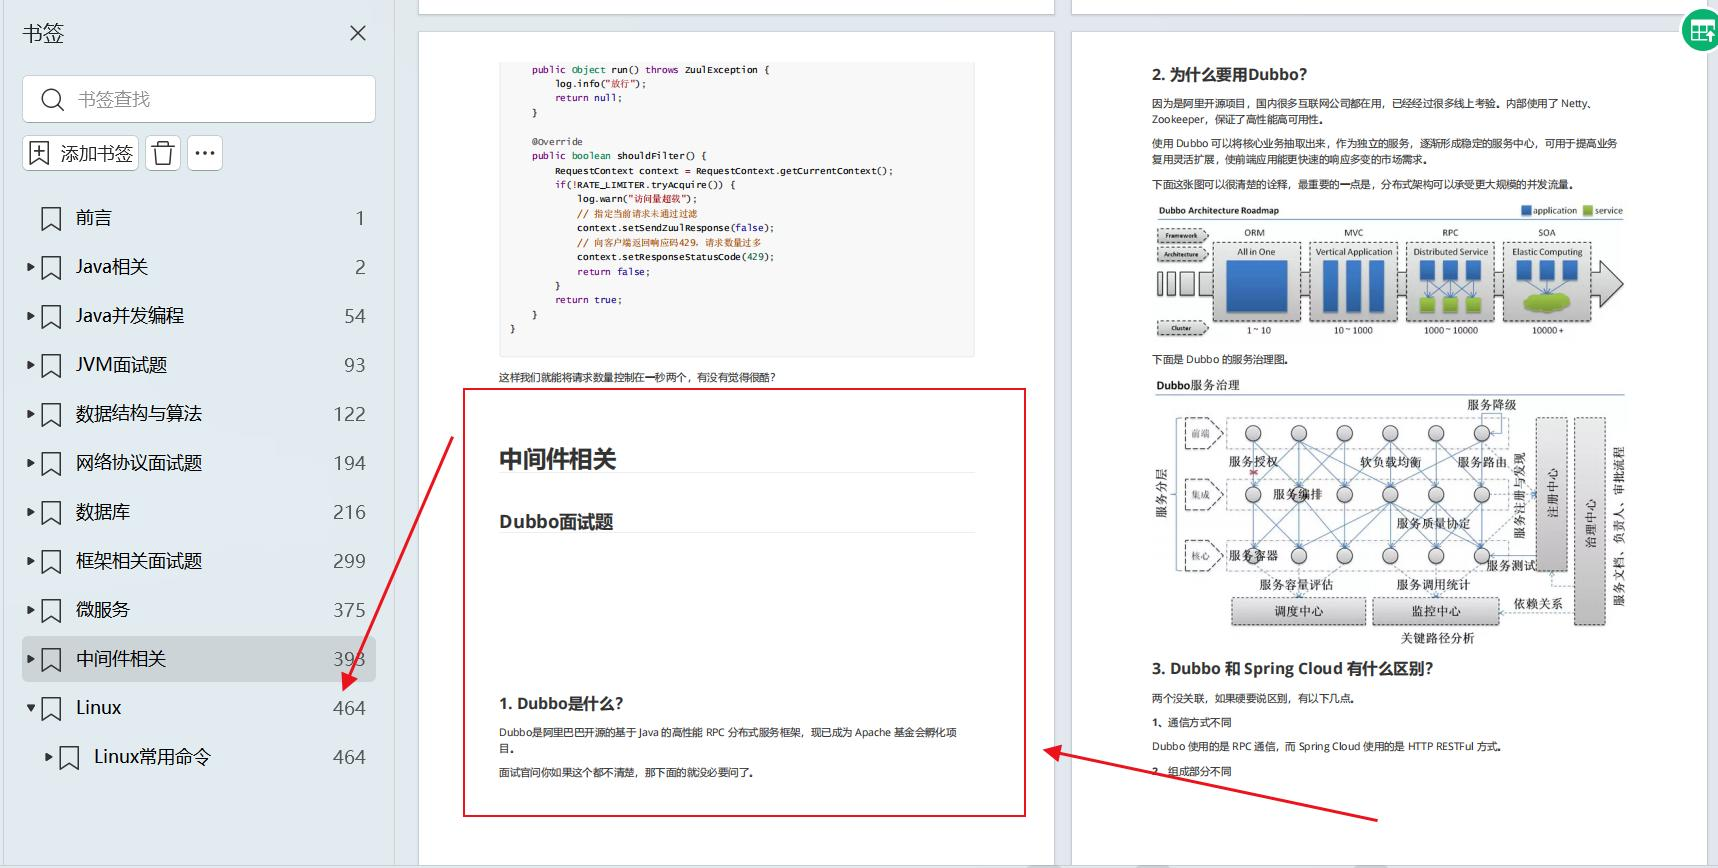The width and height of the screenshot is (1718, 868).
Task: Click the bookmark icon beside JVM面试题
Action: coord(51,366)
